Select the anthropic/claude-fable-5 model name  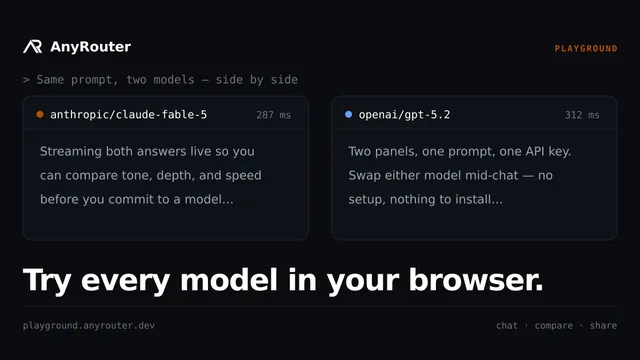click(129, 115)
